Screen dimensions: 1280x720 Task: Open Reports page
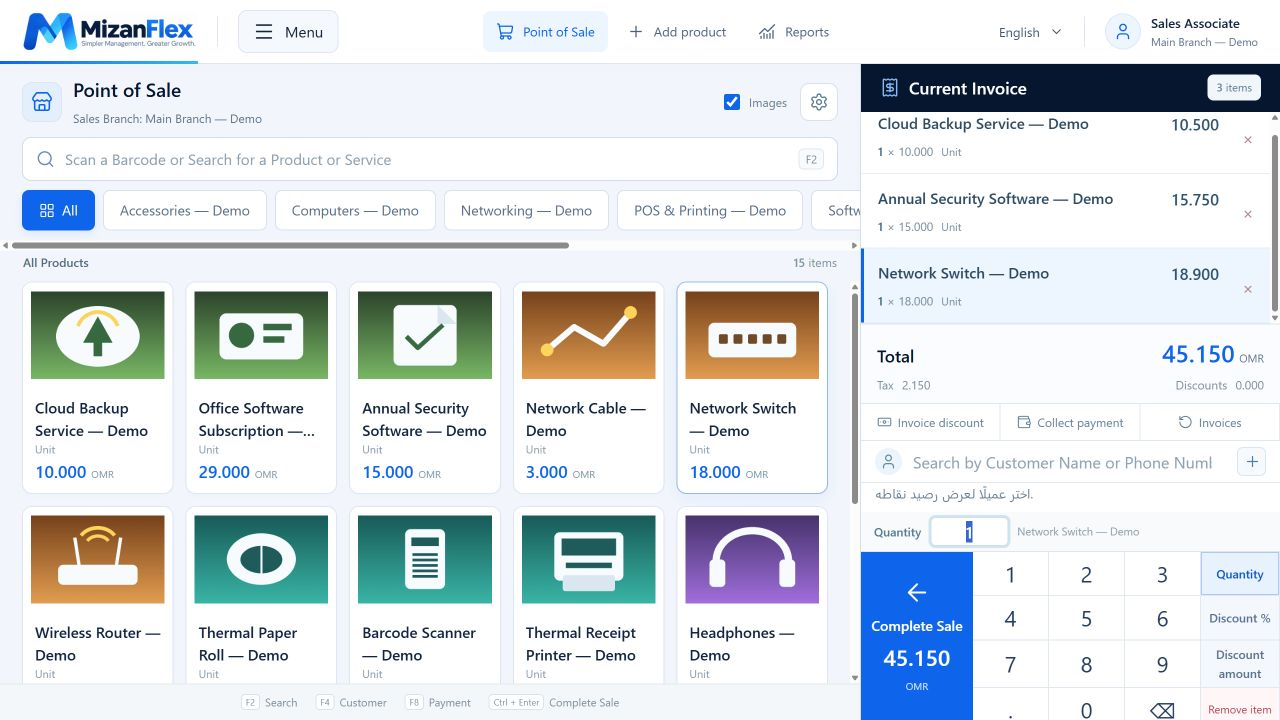(x=794, y=32)
